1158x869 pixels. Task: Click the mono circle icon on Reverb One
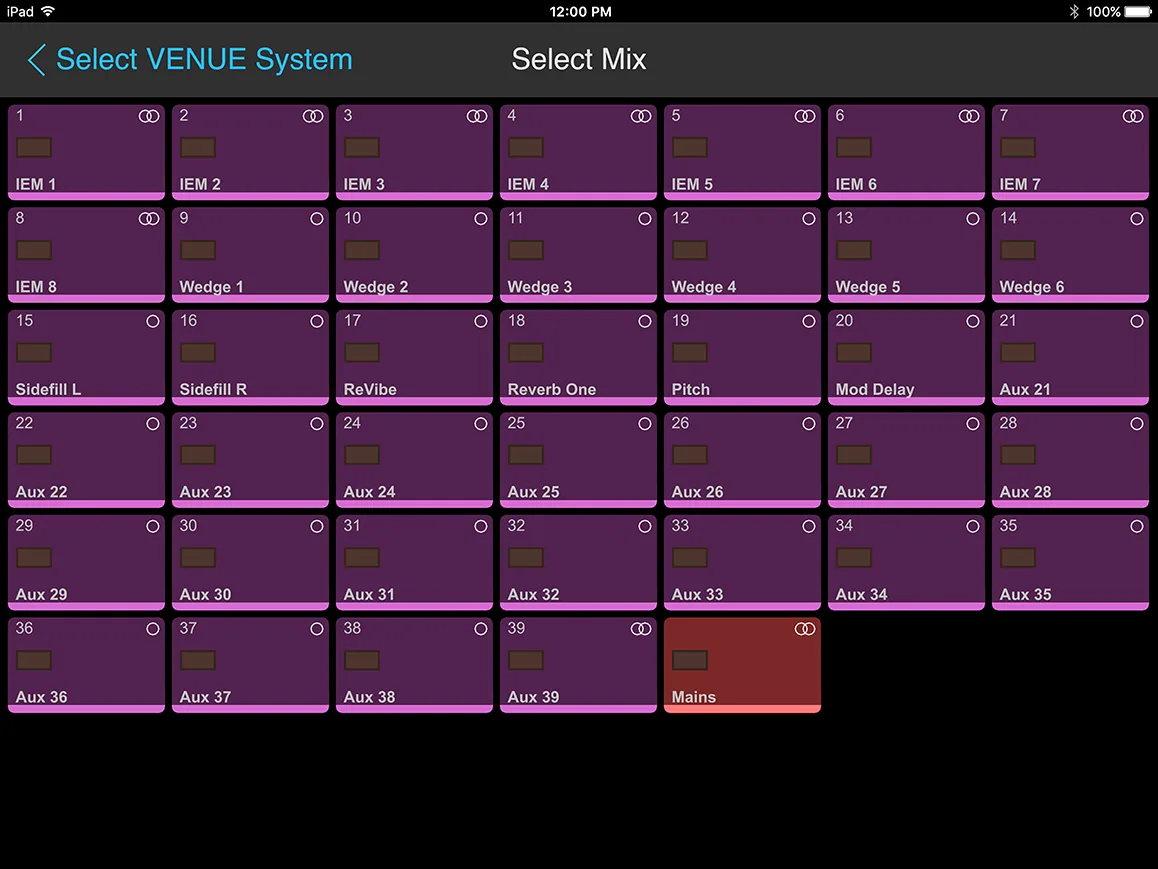(645, 321)
